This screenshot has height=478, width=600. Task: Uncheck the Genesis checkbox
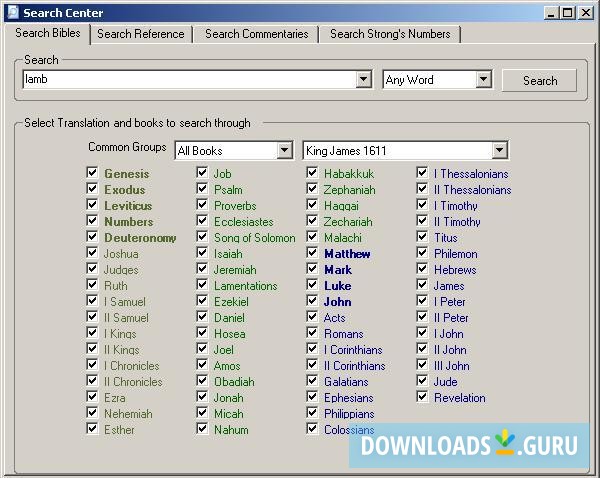pos(92,173)
